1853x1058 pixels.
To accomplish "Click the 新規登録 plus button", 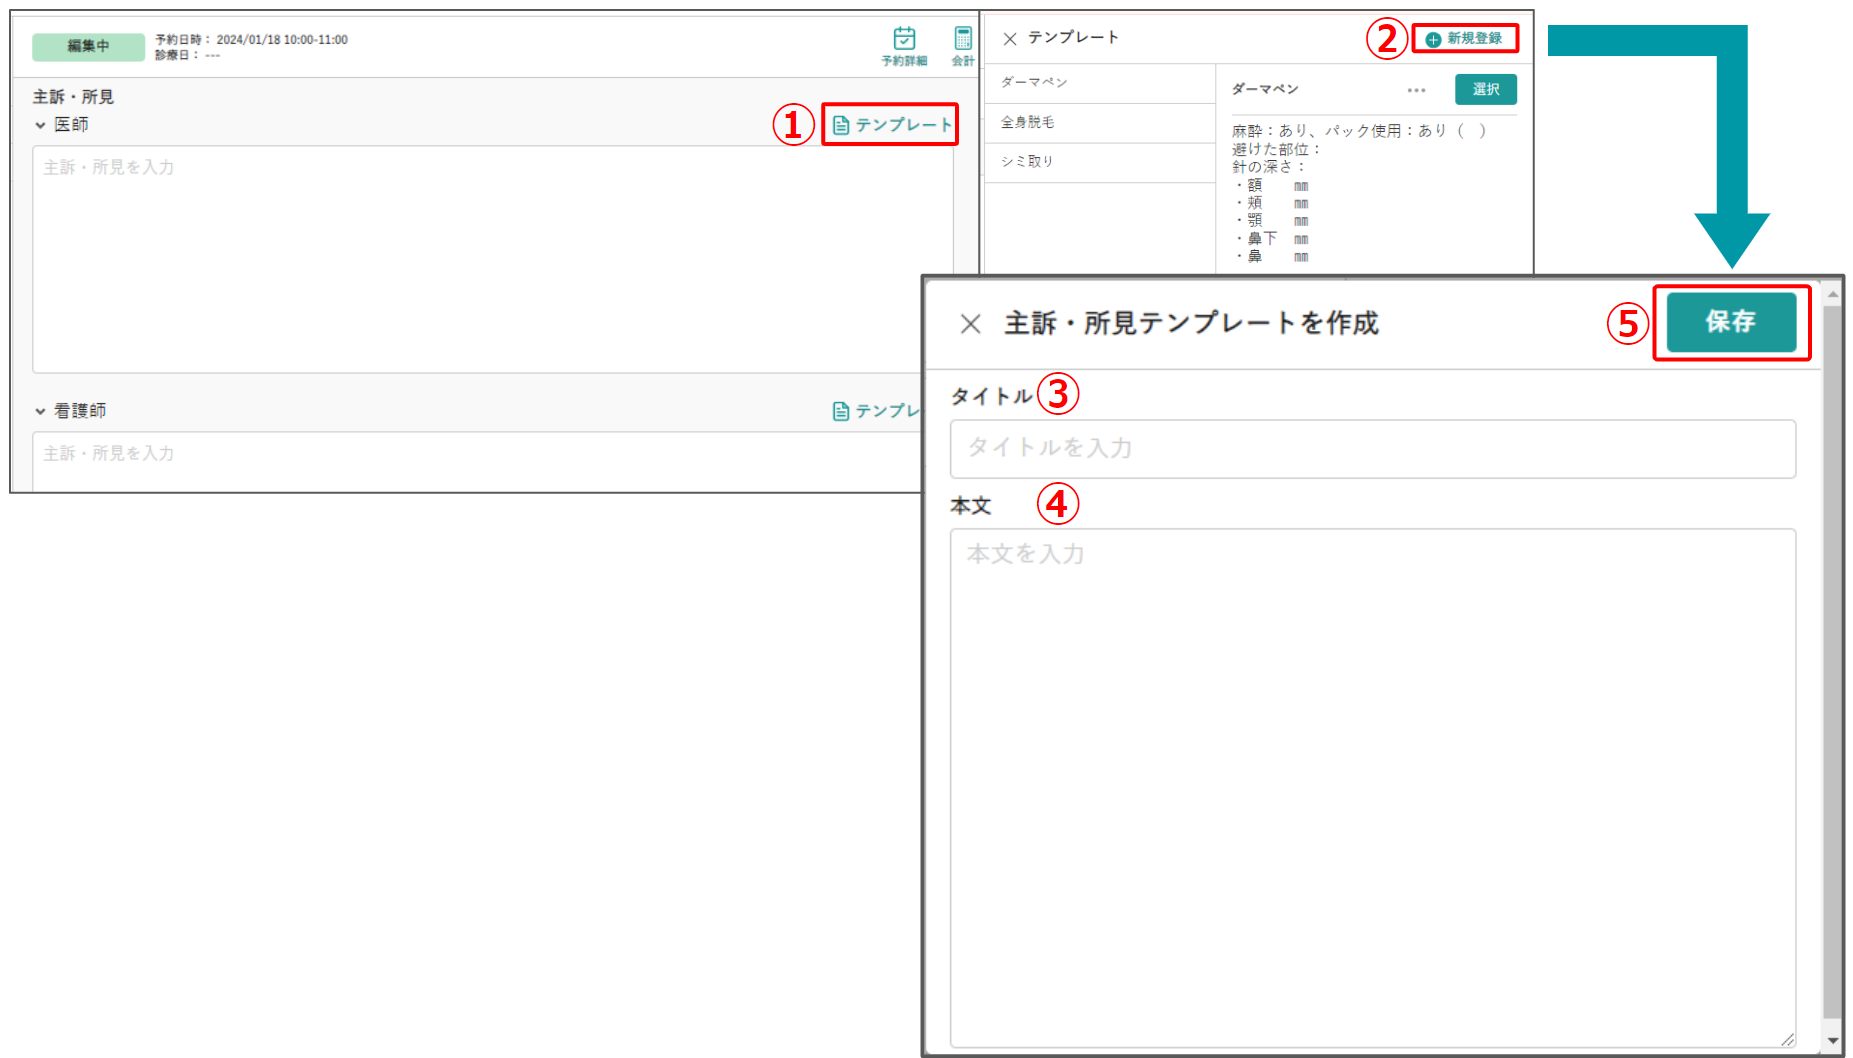I will 1464,39.
